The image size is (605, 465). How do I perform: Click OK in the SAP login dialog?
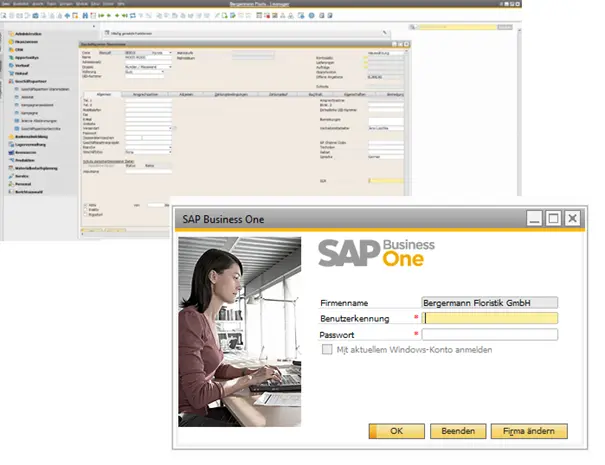pos(396,431)
